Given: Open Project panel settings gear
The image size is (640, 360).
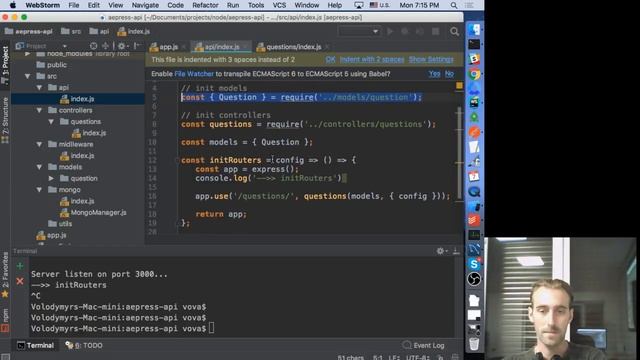Looking at the screenshot, I should (x=122, y=46).
